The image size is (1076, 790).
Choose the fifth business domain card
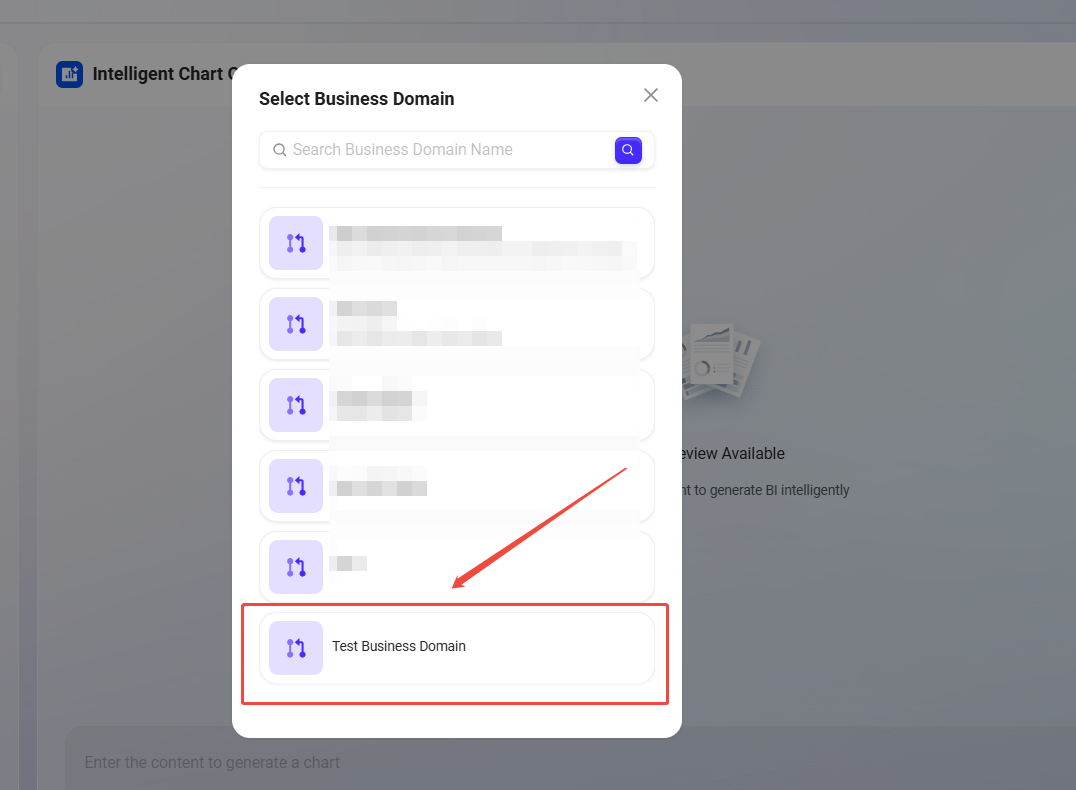pyautogui.click(x=456, y=567)
